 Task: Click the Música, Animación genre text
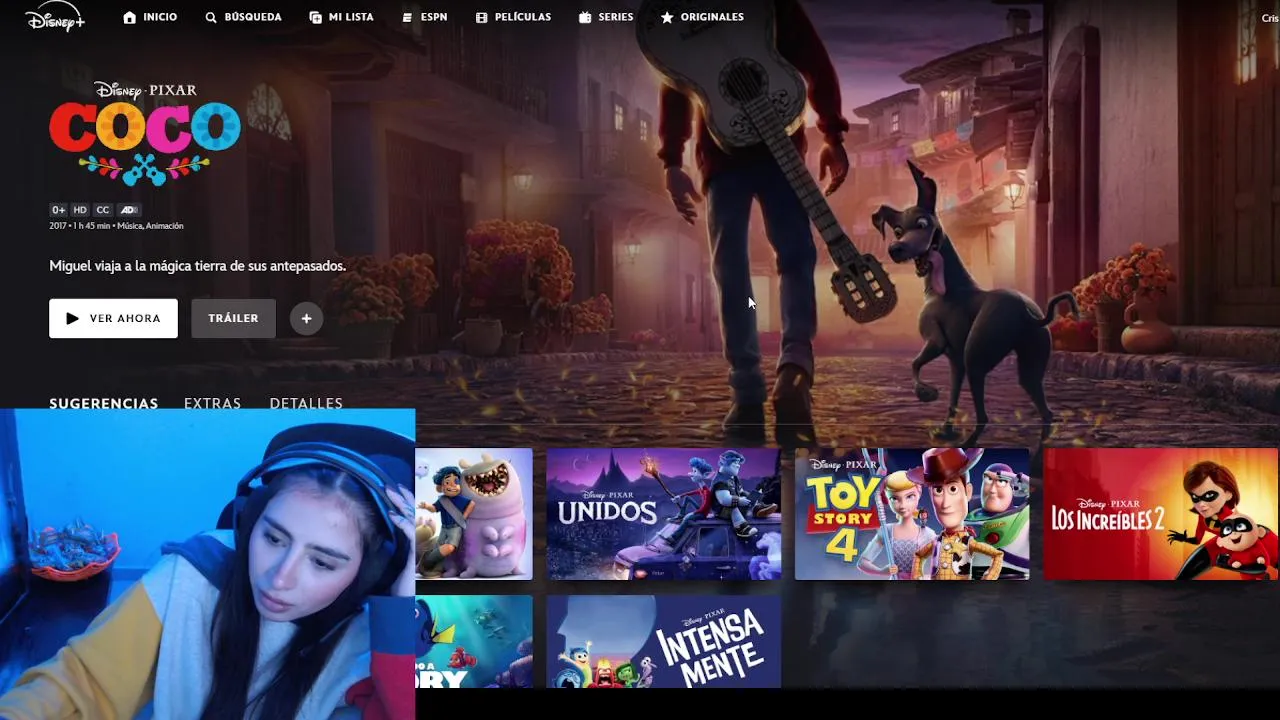[x=150, y=226]
